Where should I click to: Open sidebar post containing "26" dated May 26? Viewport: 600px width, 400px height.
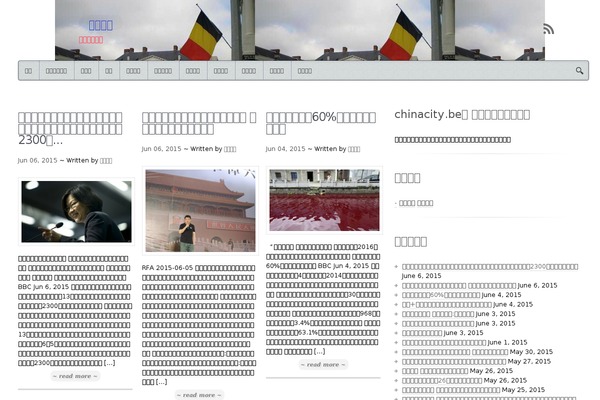[x=442, y=380]
